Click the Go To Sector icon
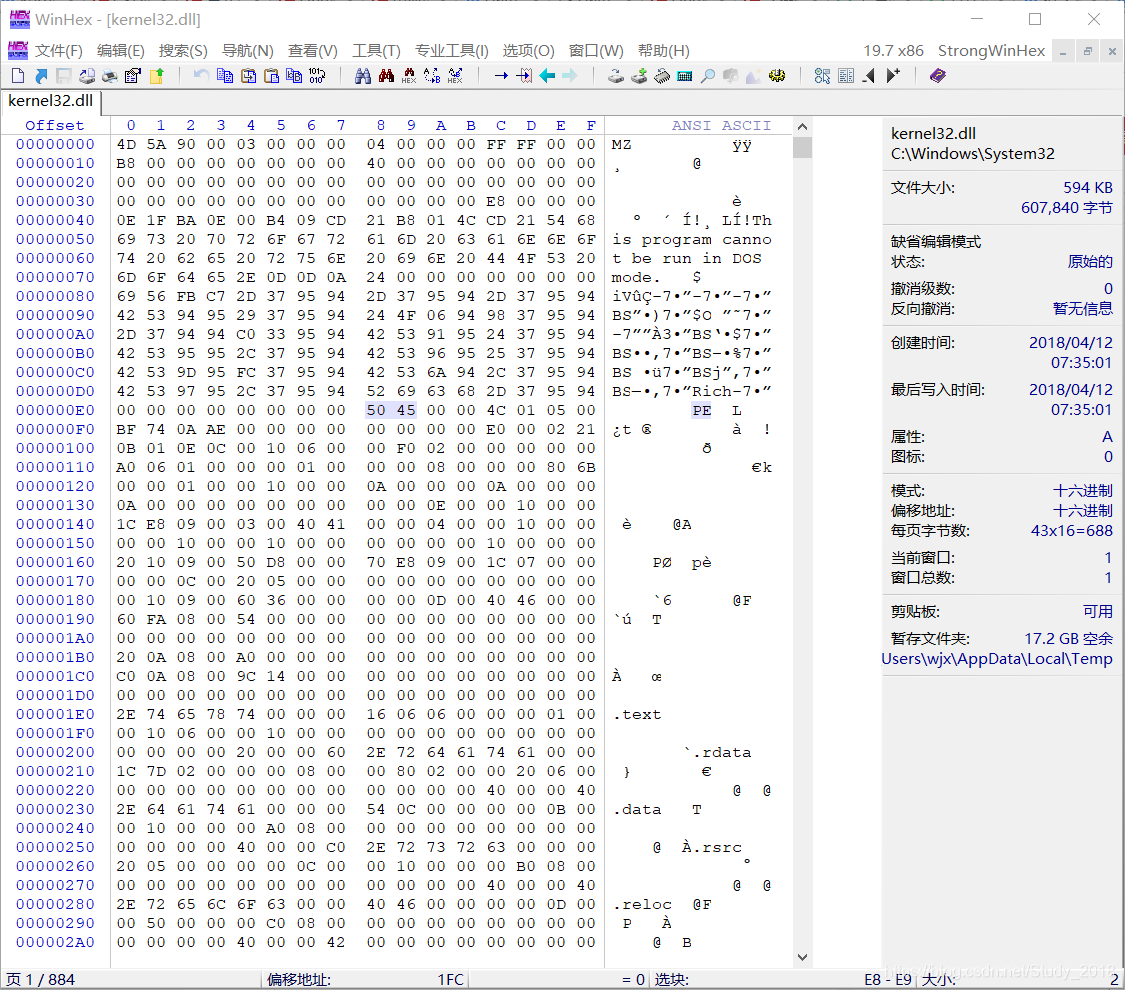Screen dimensions: 1125x990 tap(524, 75)
